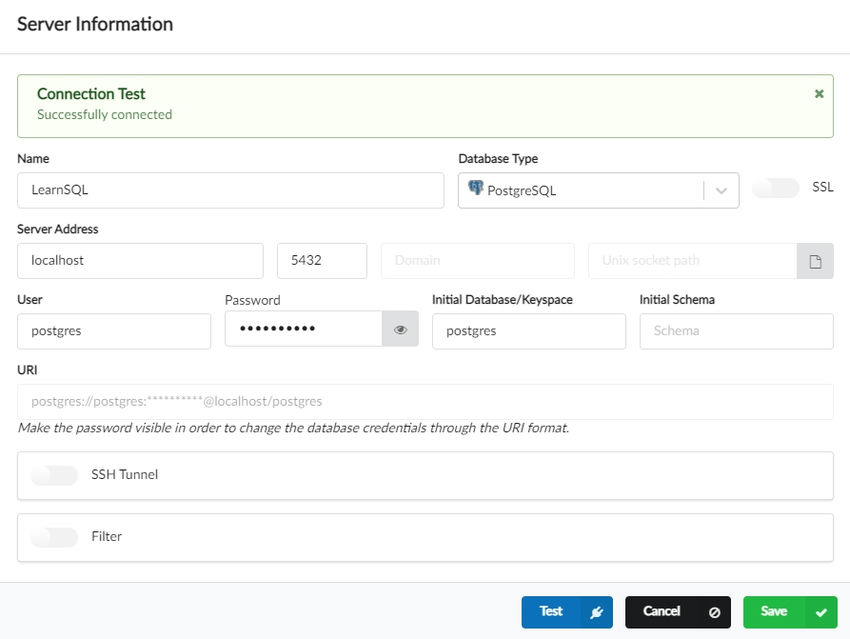The height and width of the screenshot is (639, 850).
Task: Click the localhost server address field
Action: coord(140,261)
